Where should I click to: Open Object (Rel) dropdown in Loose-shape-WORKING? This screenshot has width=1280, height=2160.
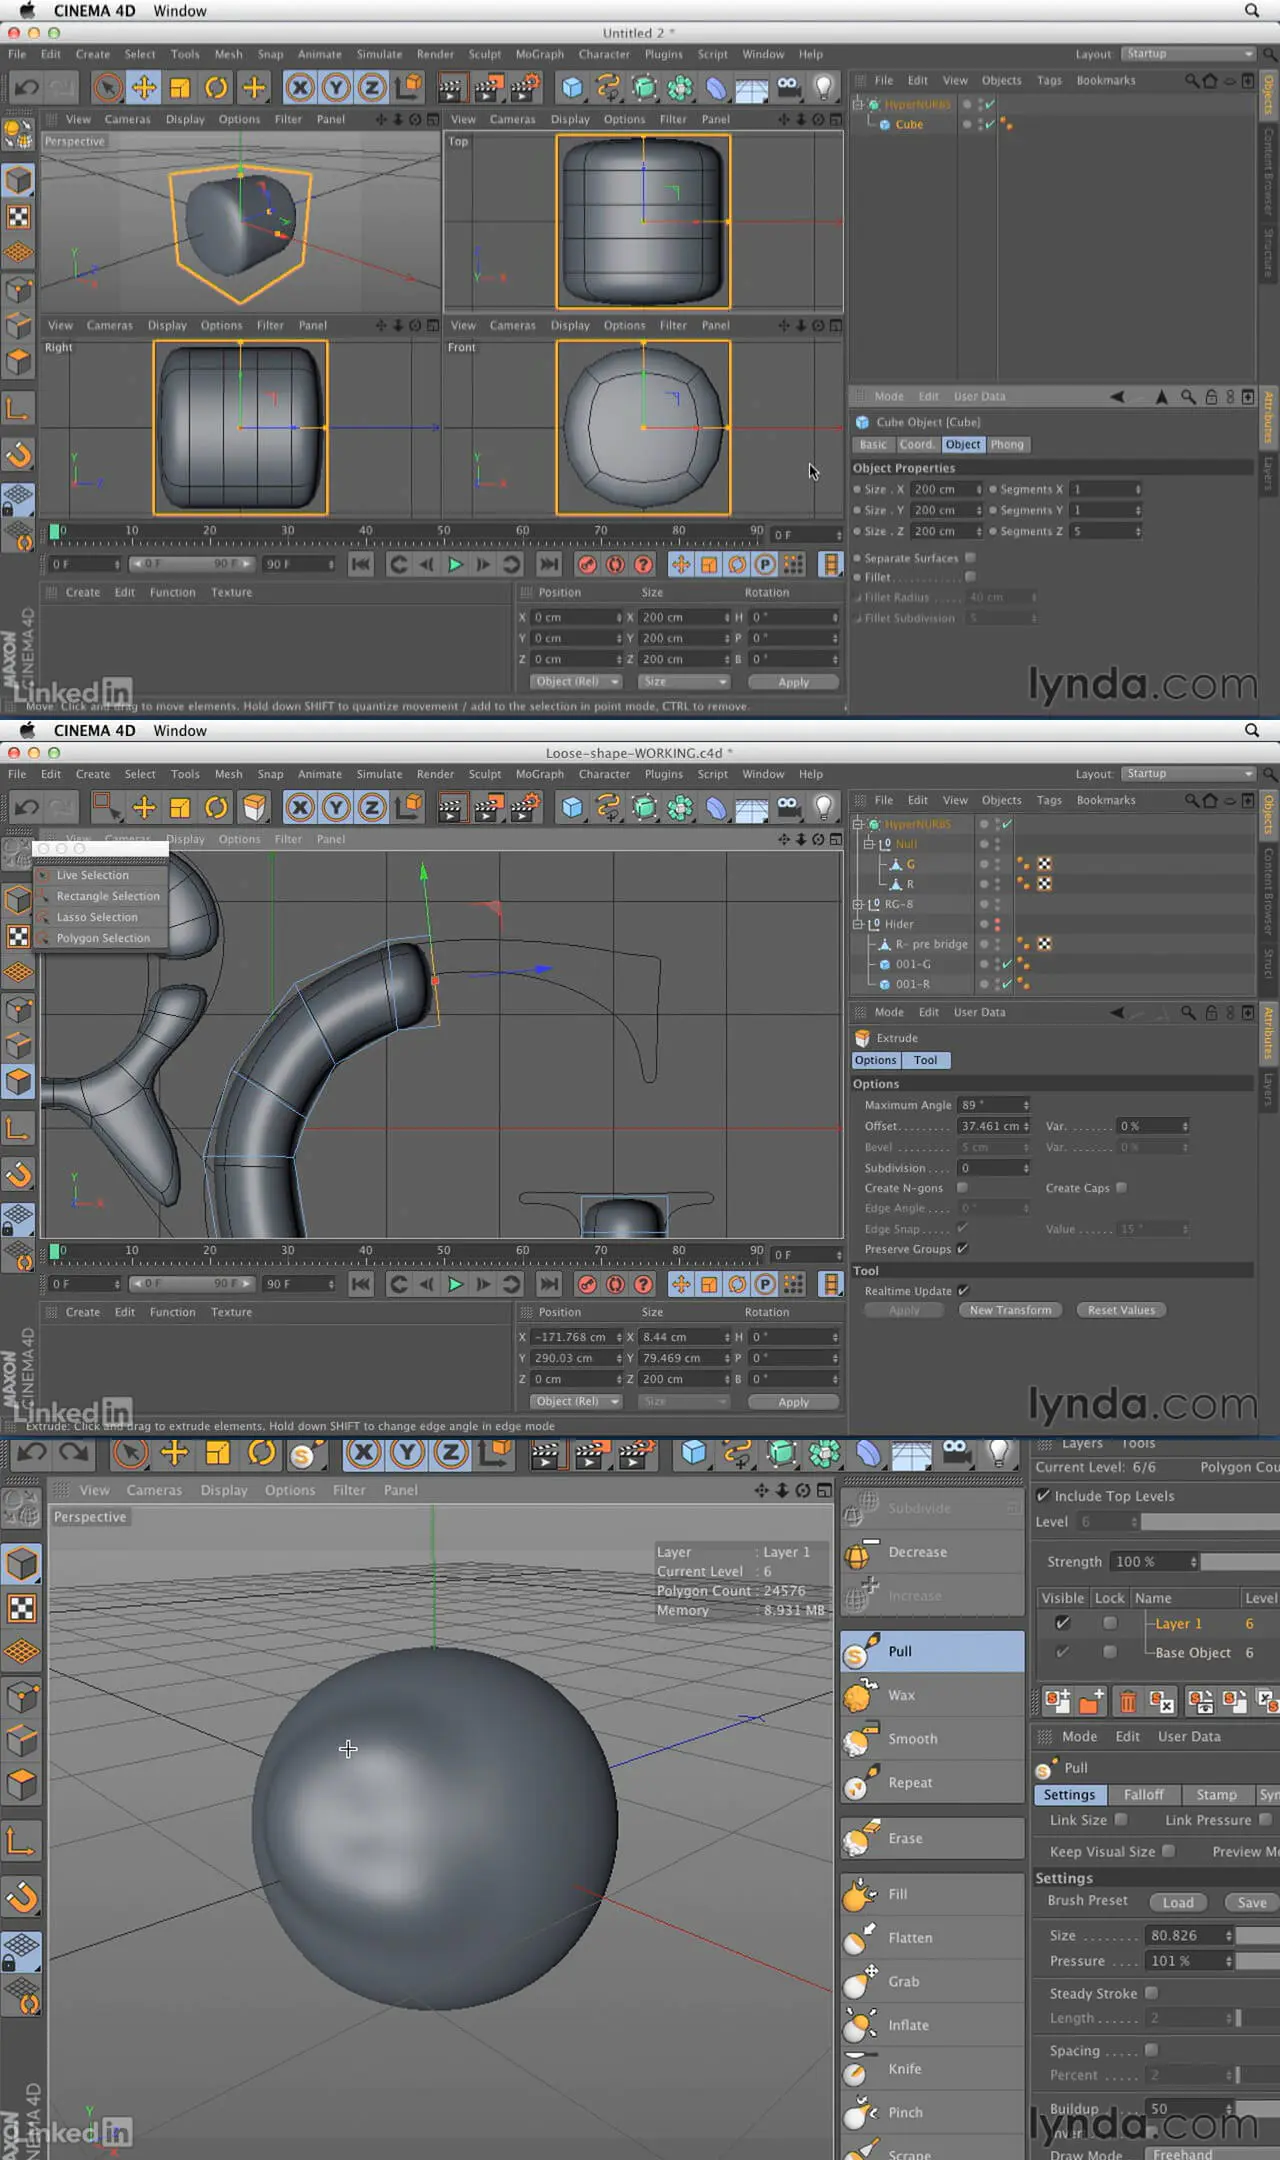(575, 1402)
